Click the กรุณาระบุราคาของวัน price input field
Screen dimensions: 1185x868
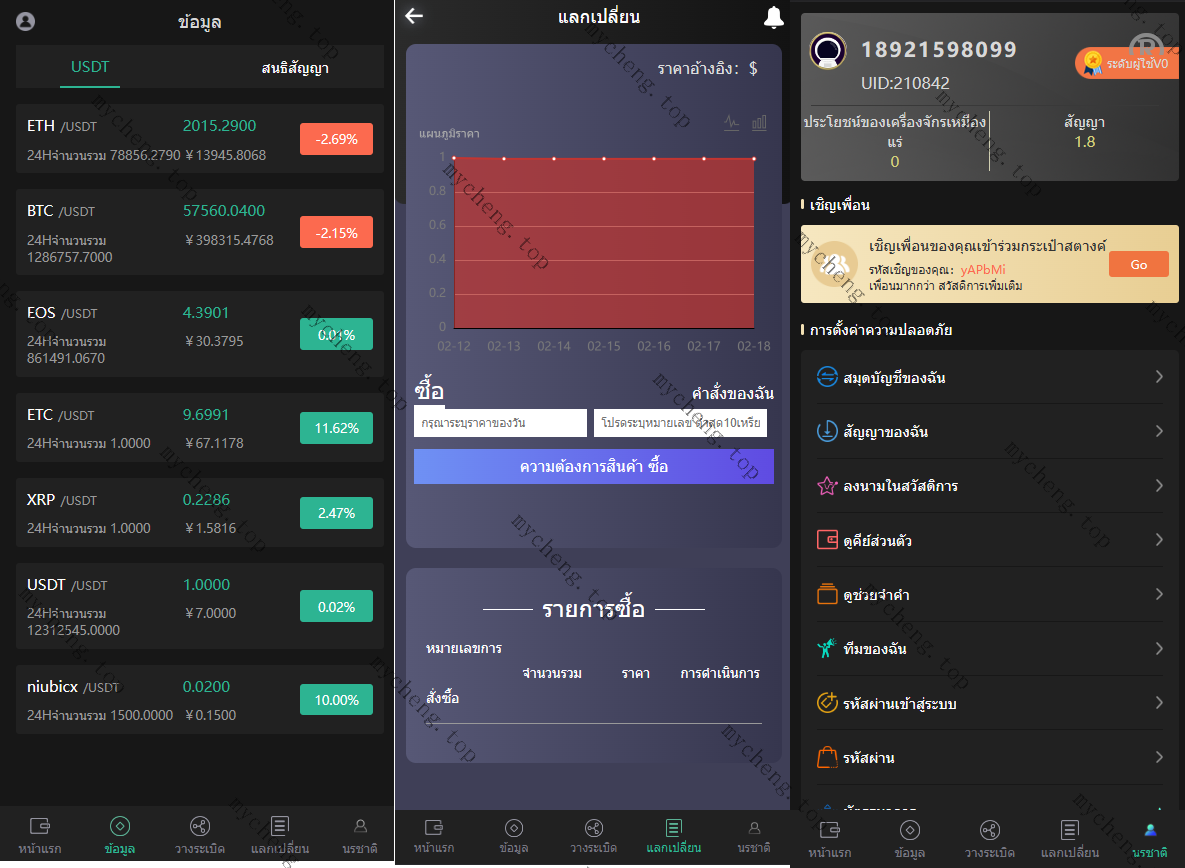500,423
